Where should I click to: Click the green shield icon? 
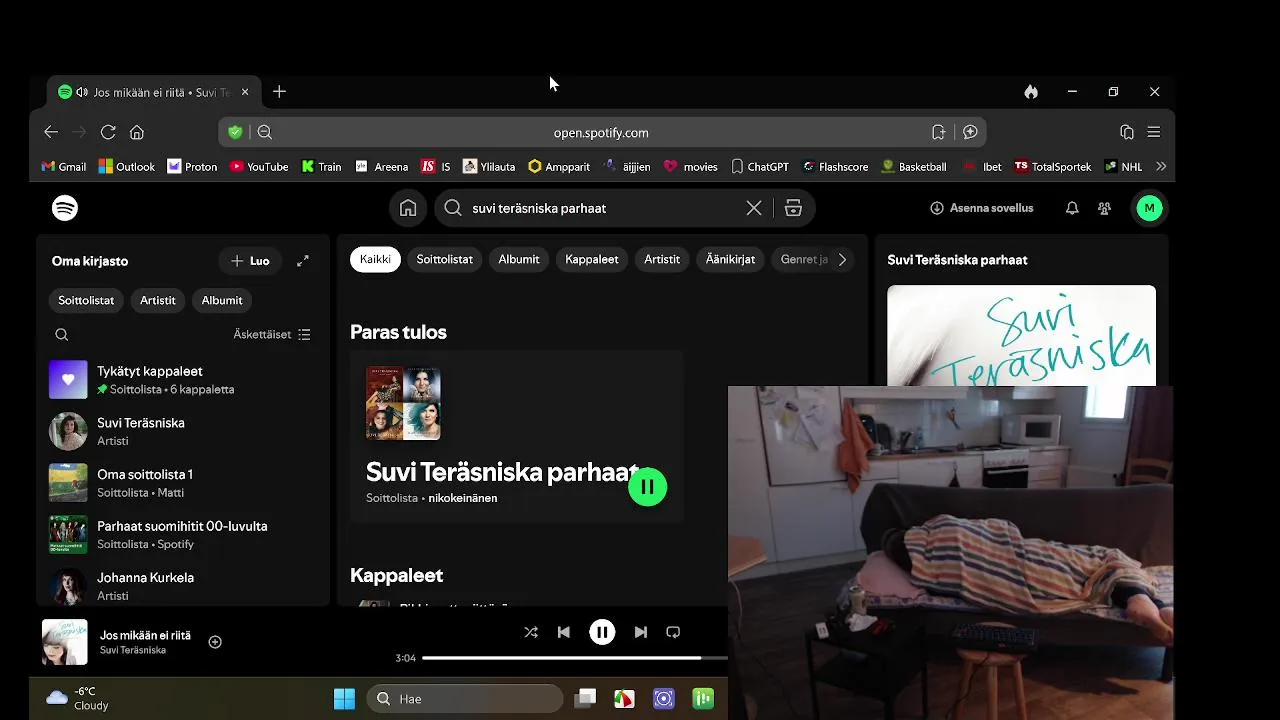coord(235,132)
